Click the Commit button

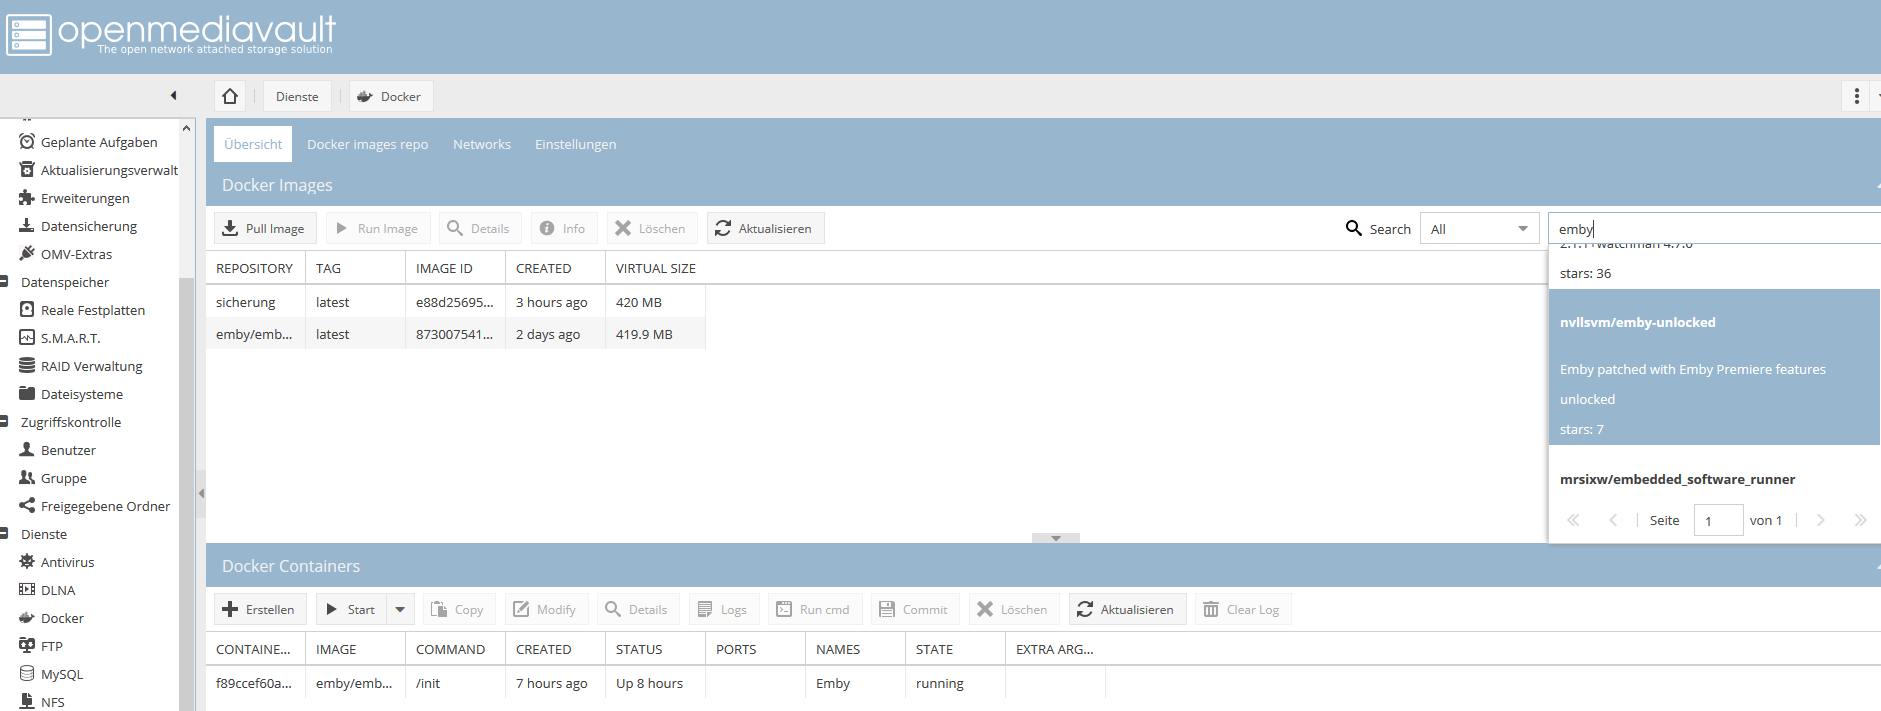pos(915,609)
